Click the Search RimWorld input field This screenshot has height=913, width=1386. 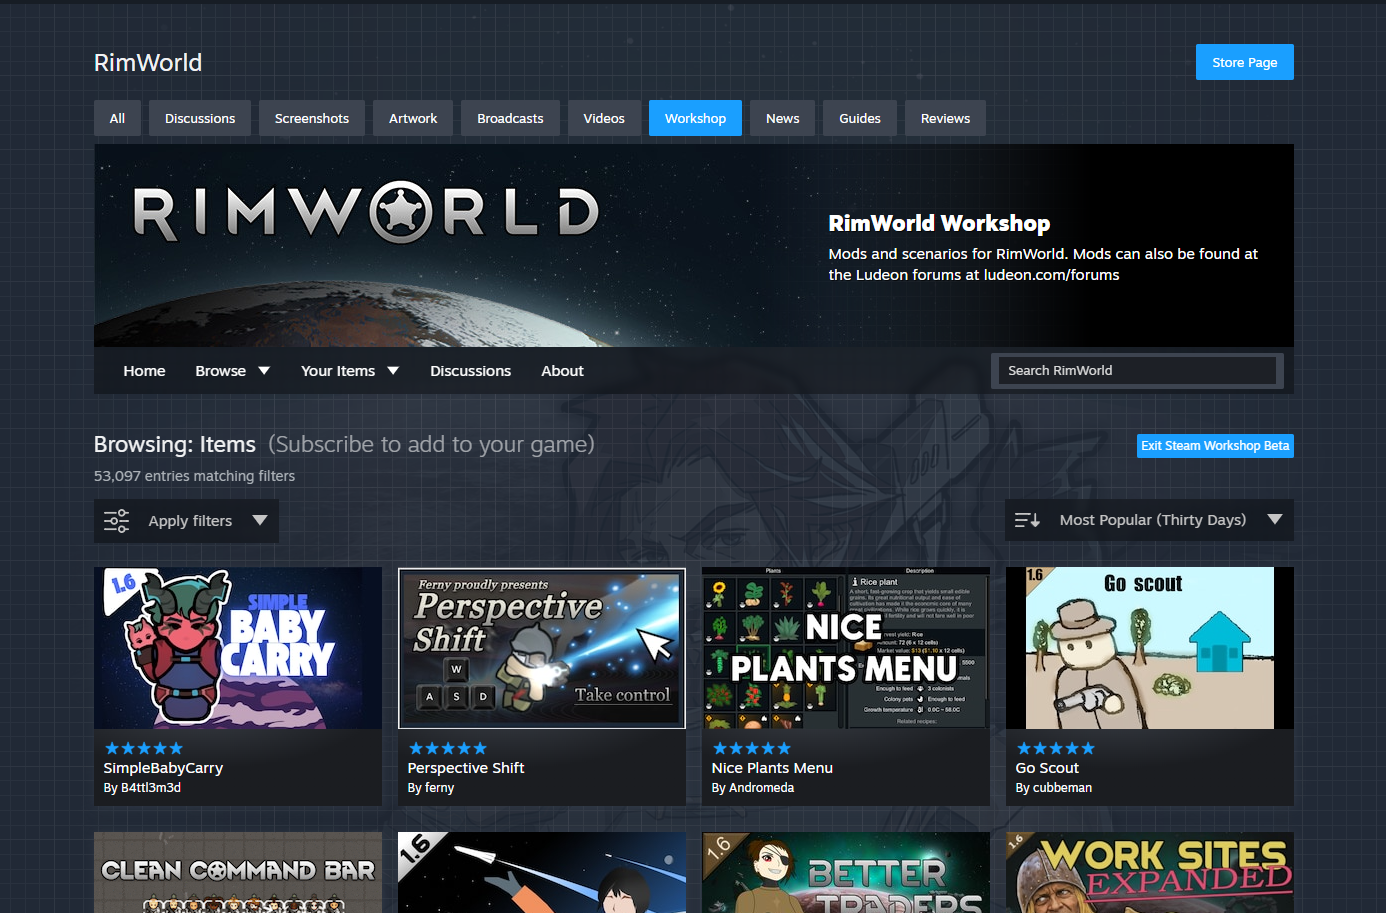click(1136, 370)
